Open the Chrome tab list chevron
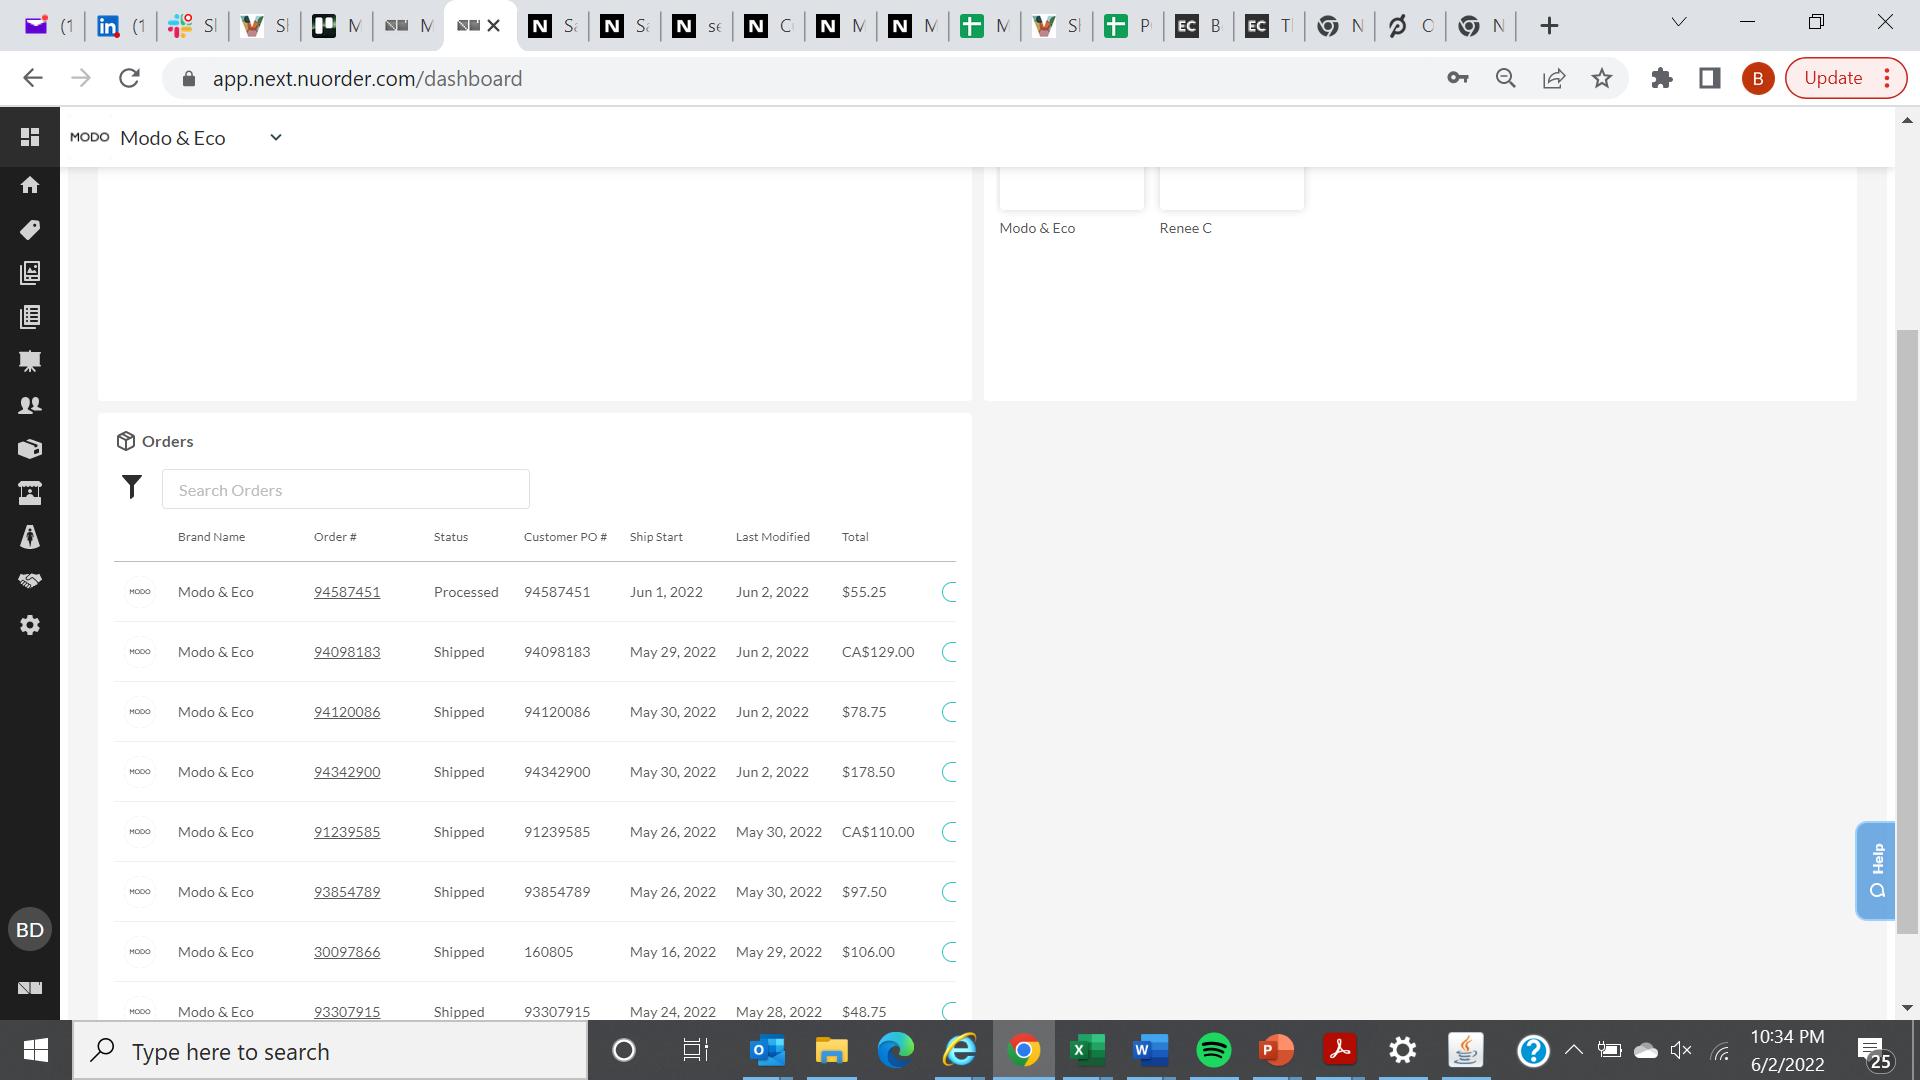The width and height of the screenshot is (1920, 1080). click(x=1679, y=22)
